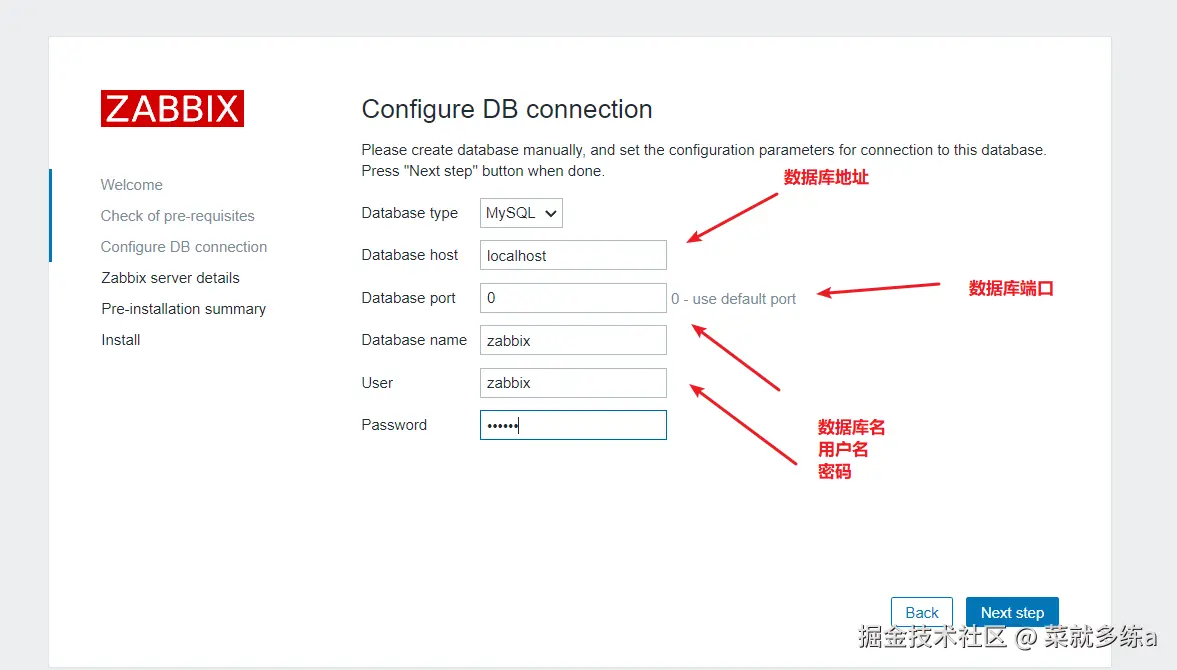Screen dimensions: 1177x670
Task: Select the User input field
Action: click(x=573, y=383)
